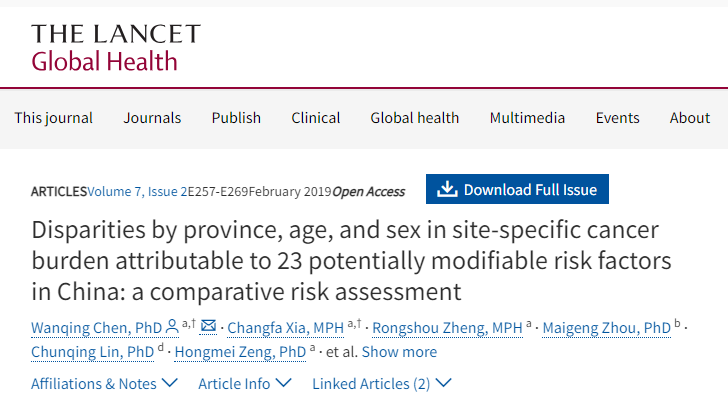Open the Journals menu

click(152, 118)
